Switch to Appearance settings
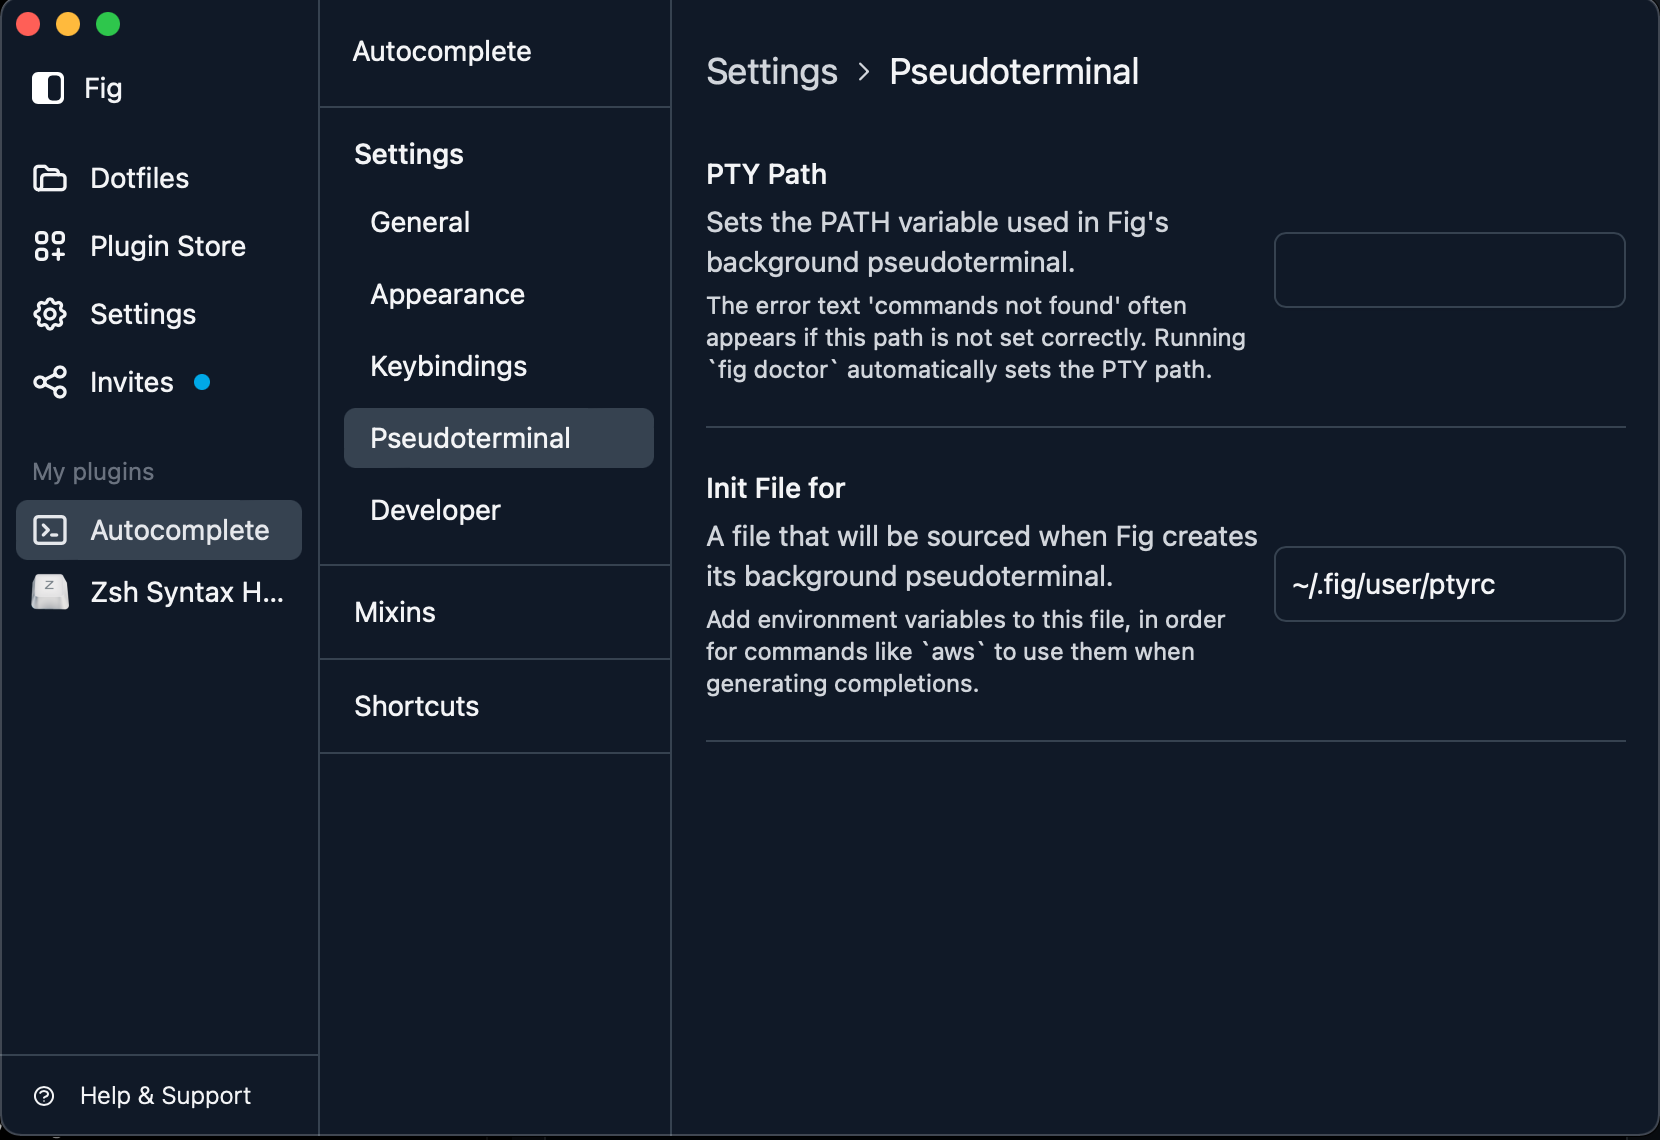The height and width of the screenshot is (1140, 1660). coord(447,294)
